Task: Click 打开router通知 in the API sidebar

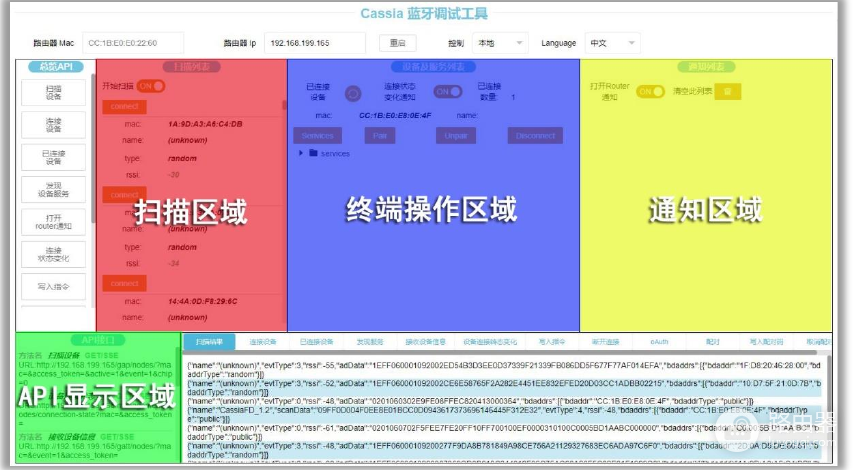Action: pos(53,222)
